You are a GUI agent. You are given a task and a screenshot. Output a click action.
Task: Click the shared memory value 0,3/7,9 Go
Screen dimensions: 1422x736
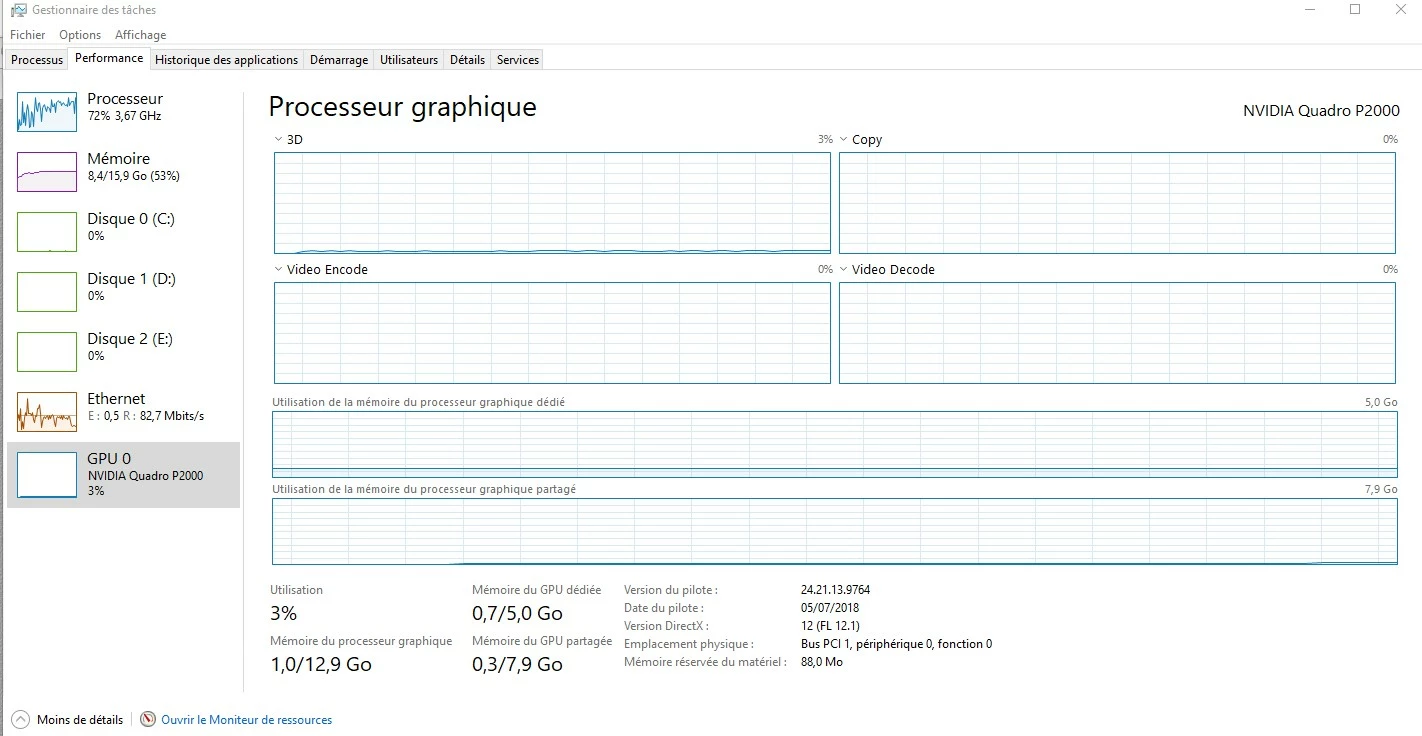pyautogui.click(x=517, y=664)
